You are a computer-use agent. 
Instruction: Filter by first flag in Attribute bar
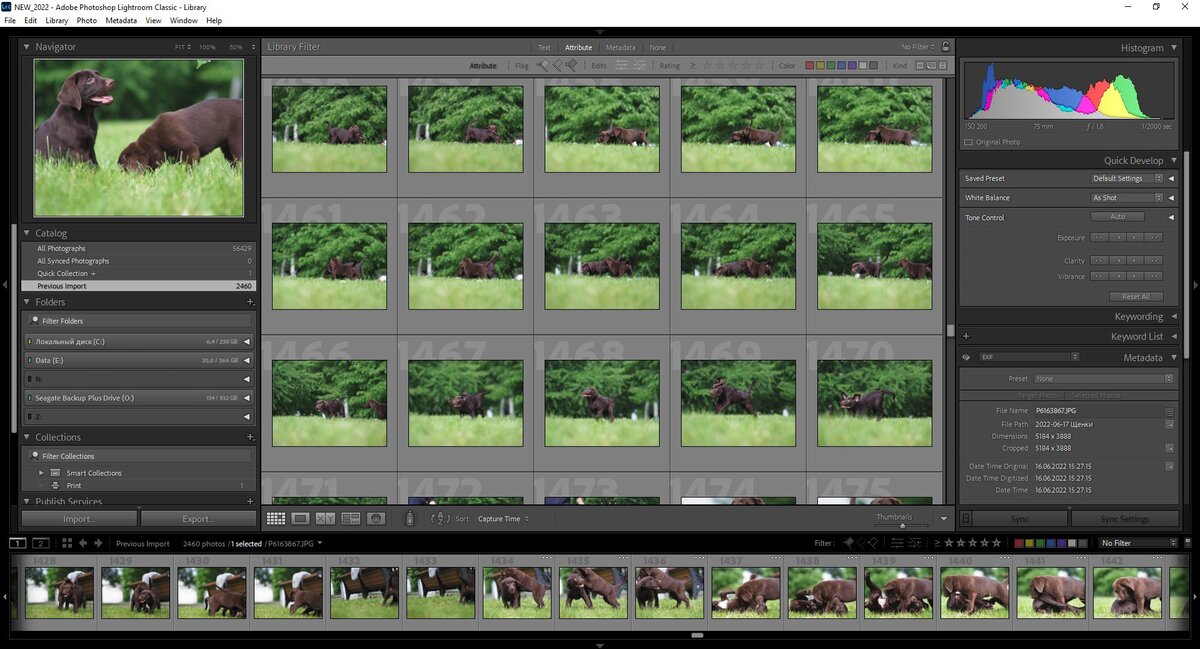(542, 66)
